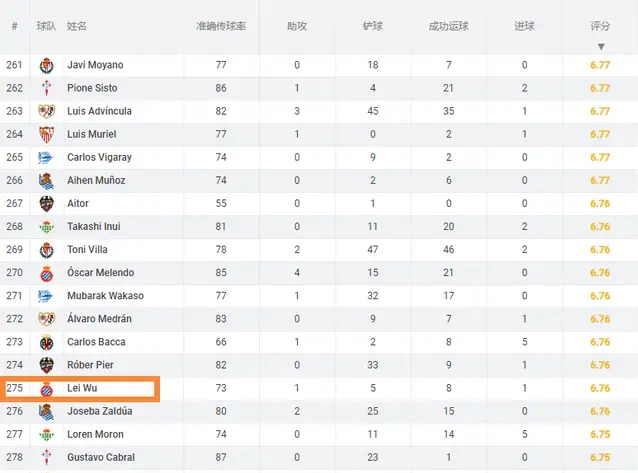Screen dimensions: 638x473
Task: Sort table by 助攻 column header
Action: [297, 24]
